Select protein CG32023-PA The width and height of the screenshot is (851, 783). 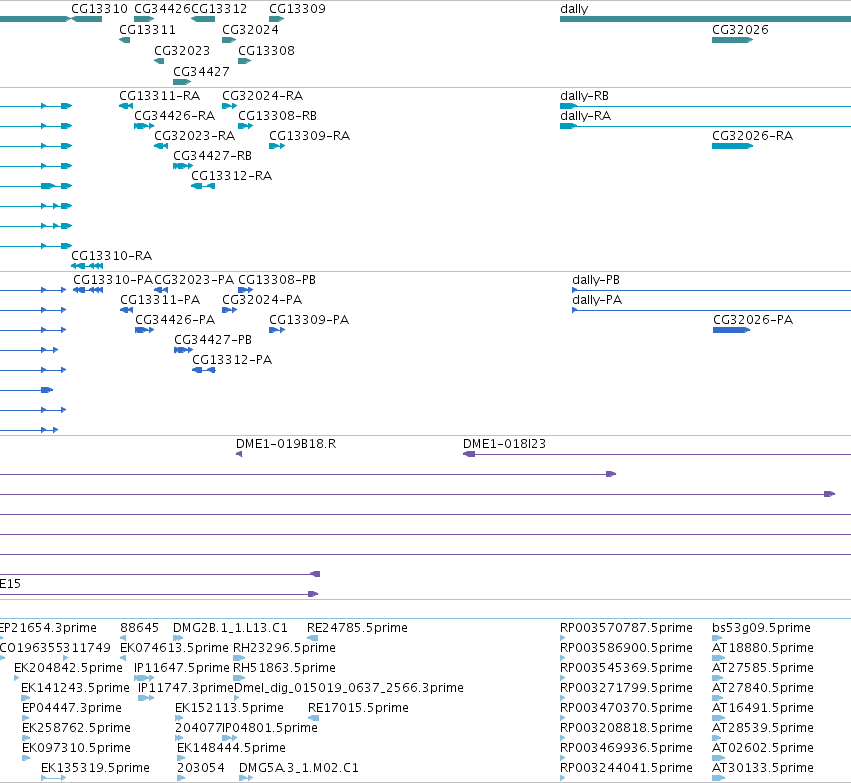coord(194,280)
